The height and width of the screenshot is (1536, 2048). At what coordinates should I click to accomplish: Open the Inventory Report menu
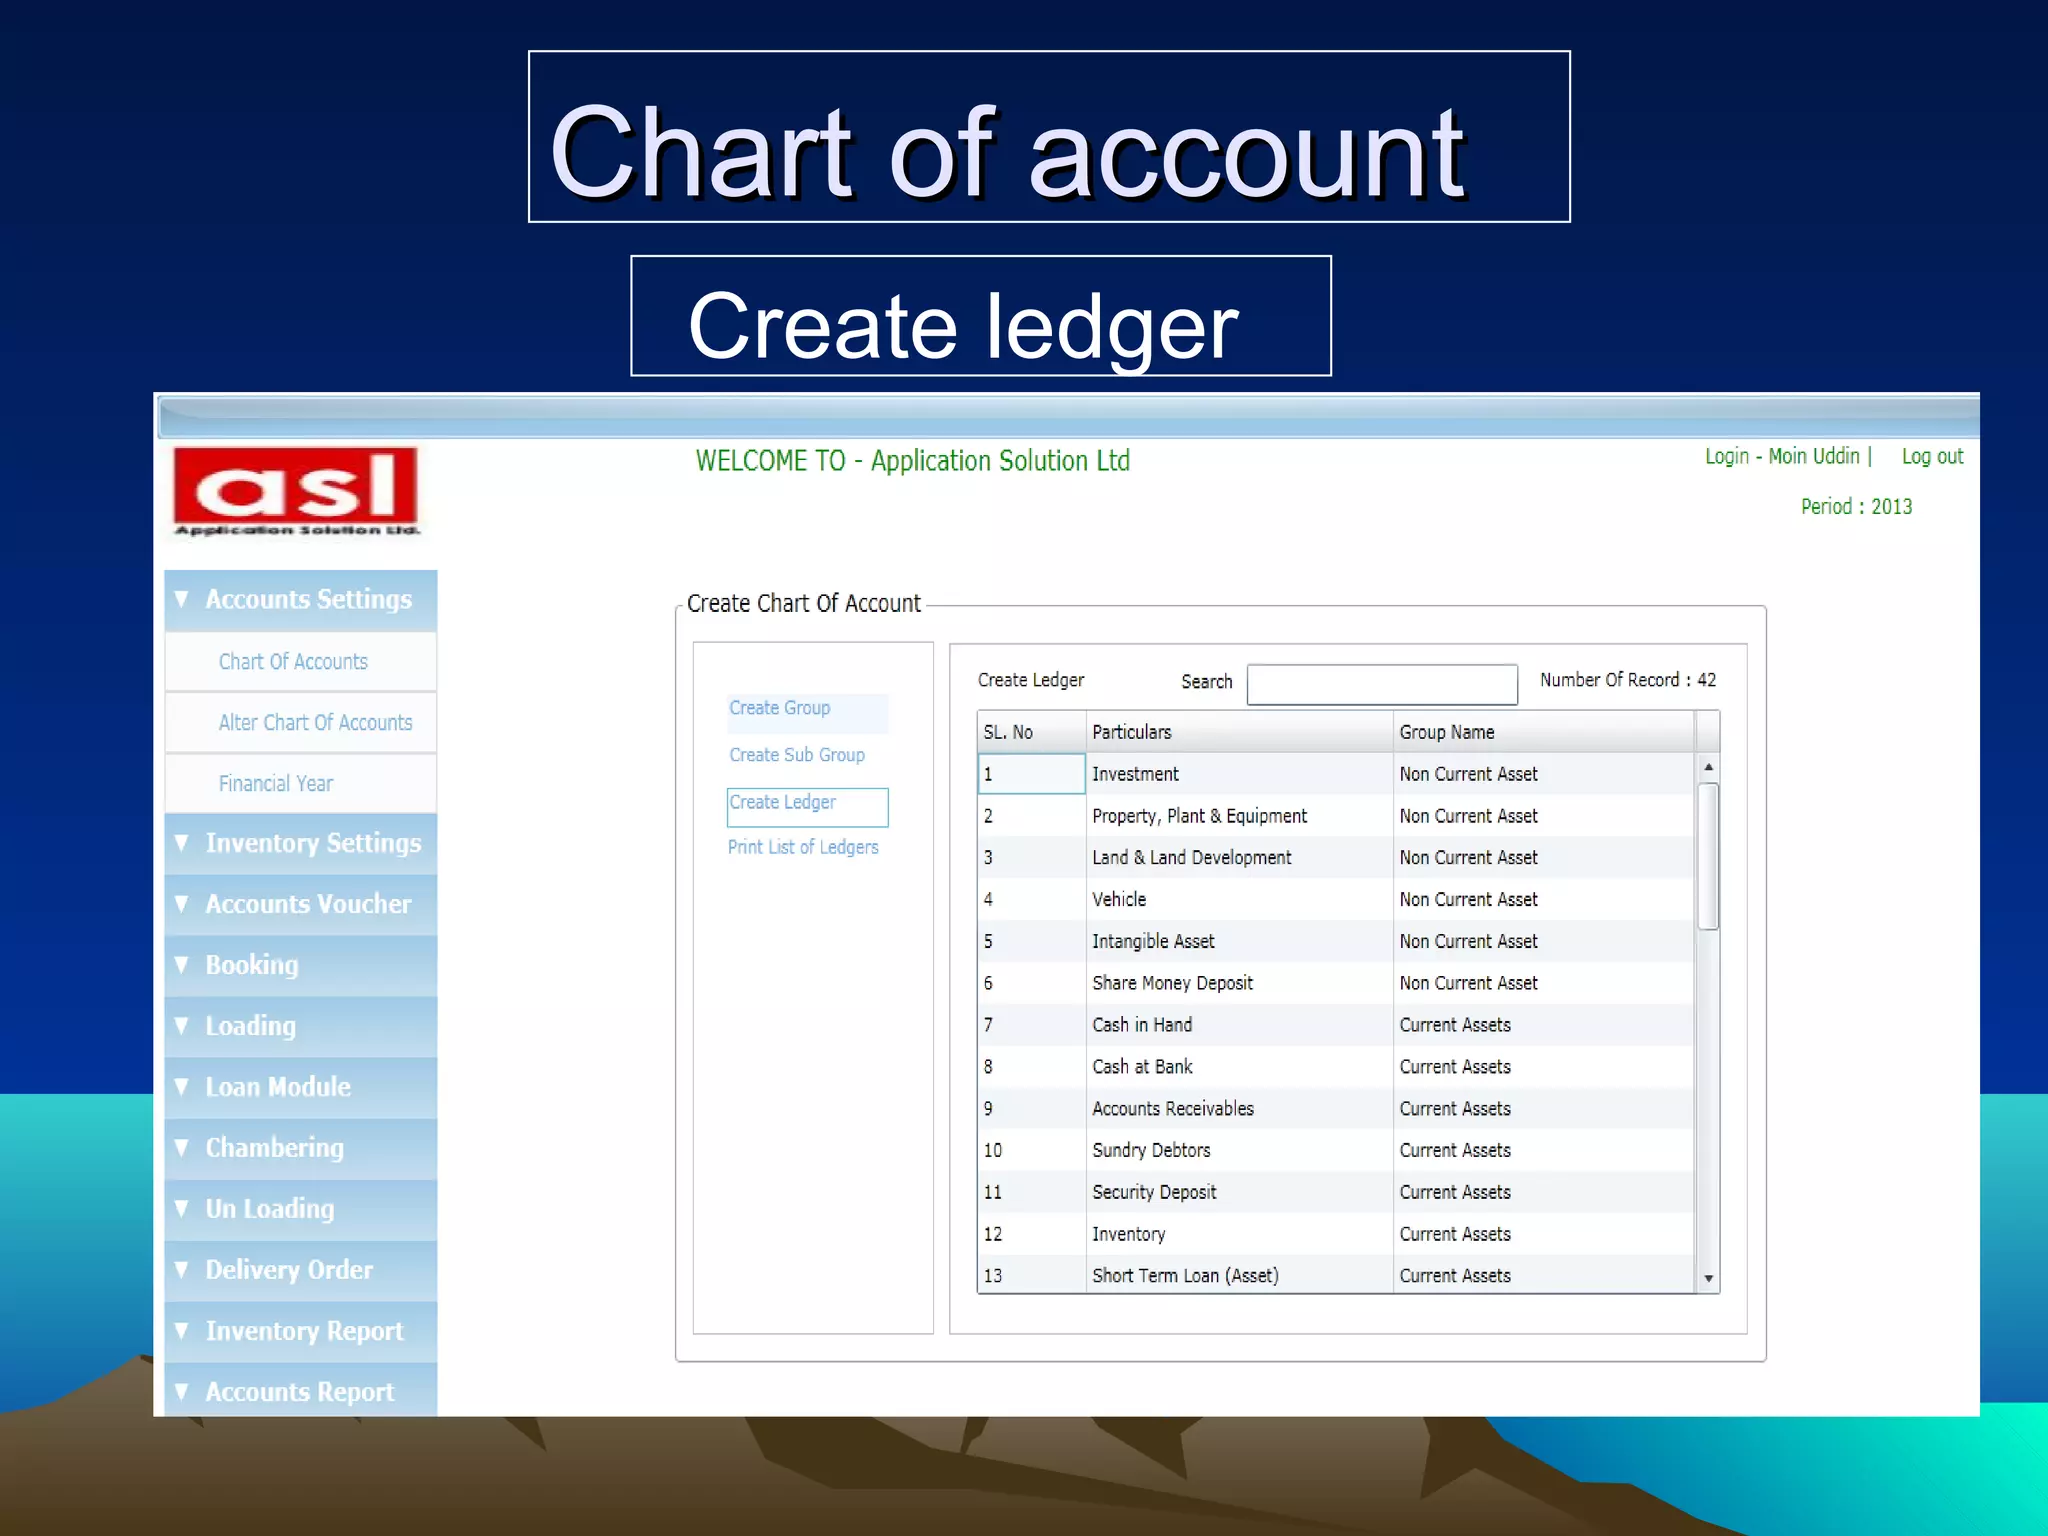point(301,1331)
